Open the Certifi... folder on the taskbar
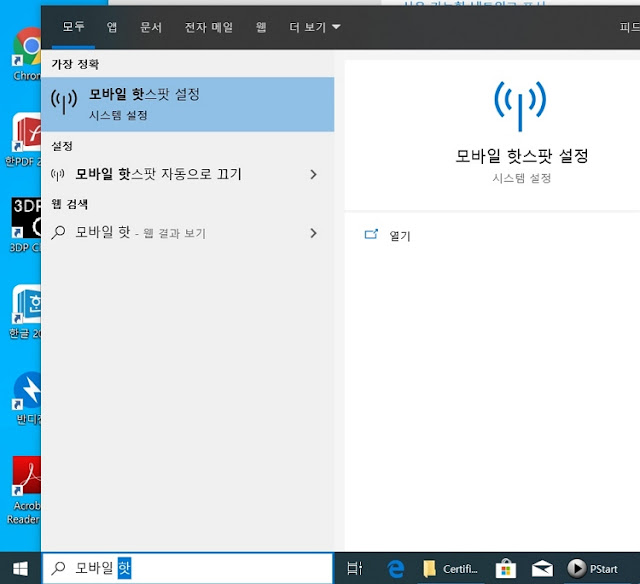The height and width of the screenshot is (584, 640). 451,568
